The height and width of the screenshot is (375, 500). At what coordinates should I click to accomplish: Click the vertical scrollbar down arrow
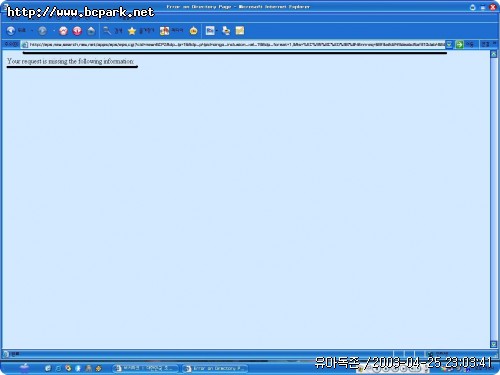pyautogui.click(x=494, y=344)
